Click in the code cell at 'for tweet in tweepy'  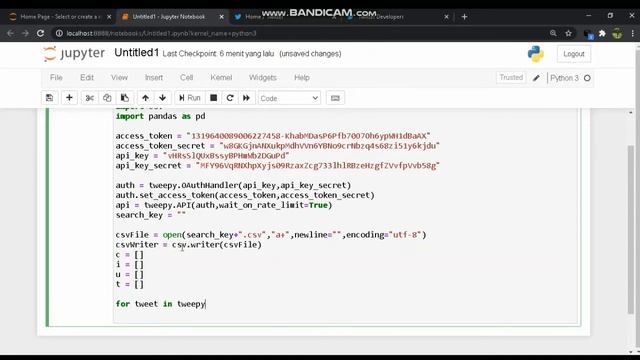[x=160, y=304]
